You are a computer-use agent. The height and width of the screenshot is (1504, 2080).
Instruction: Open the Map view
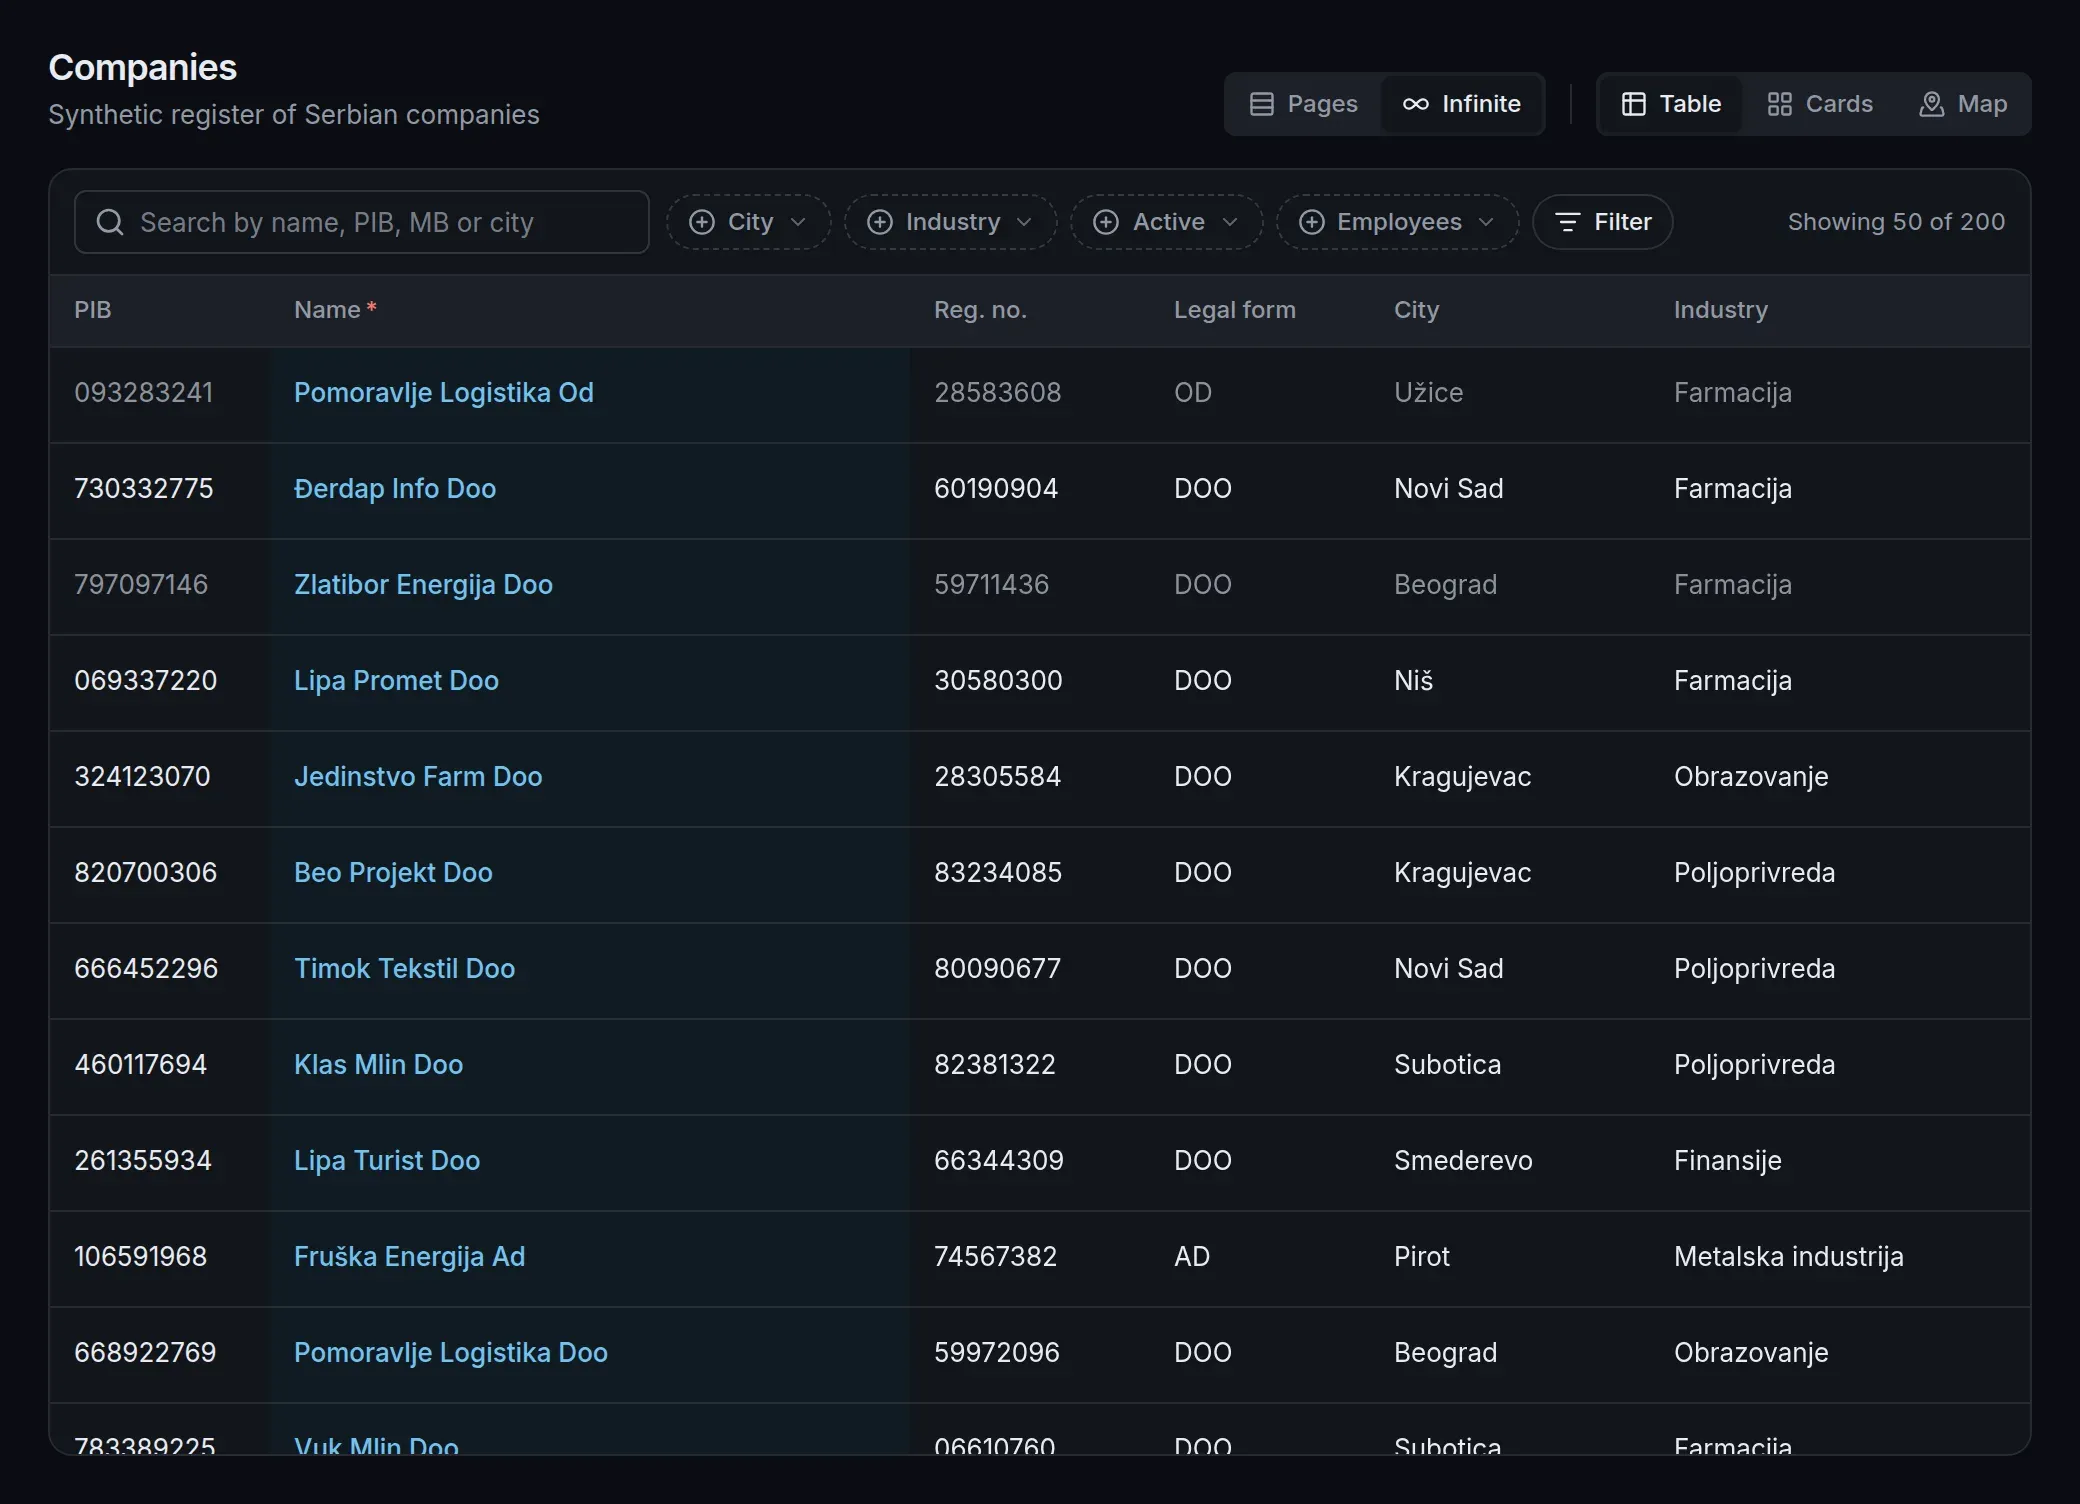[x=1963, y=104]
